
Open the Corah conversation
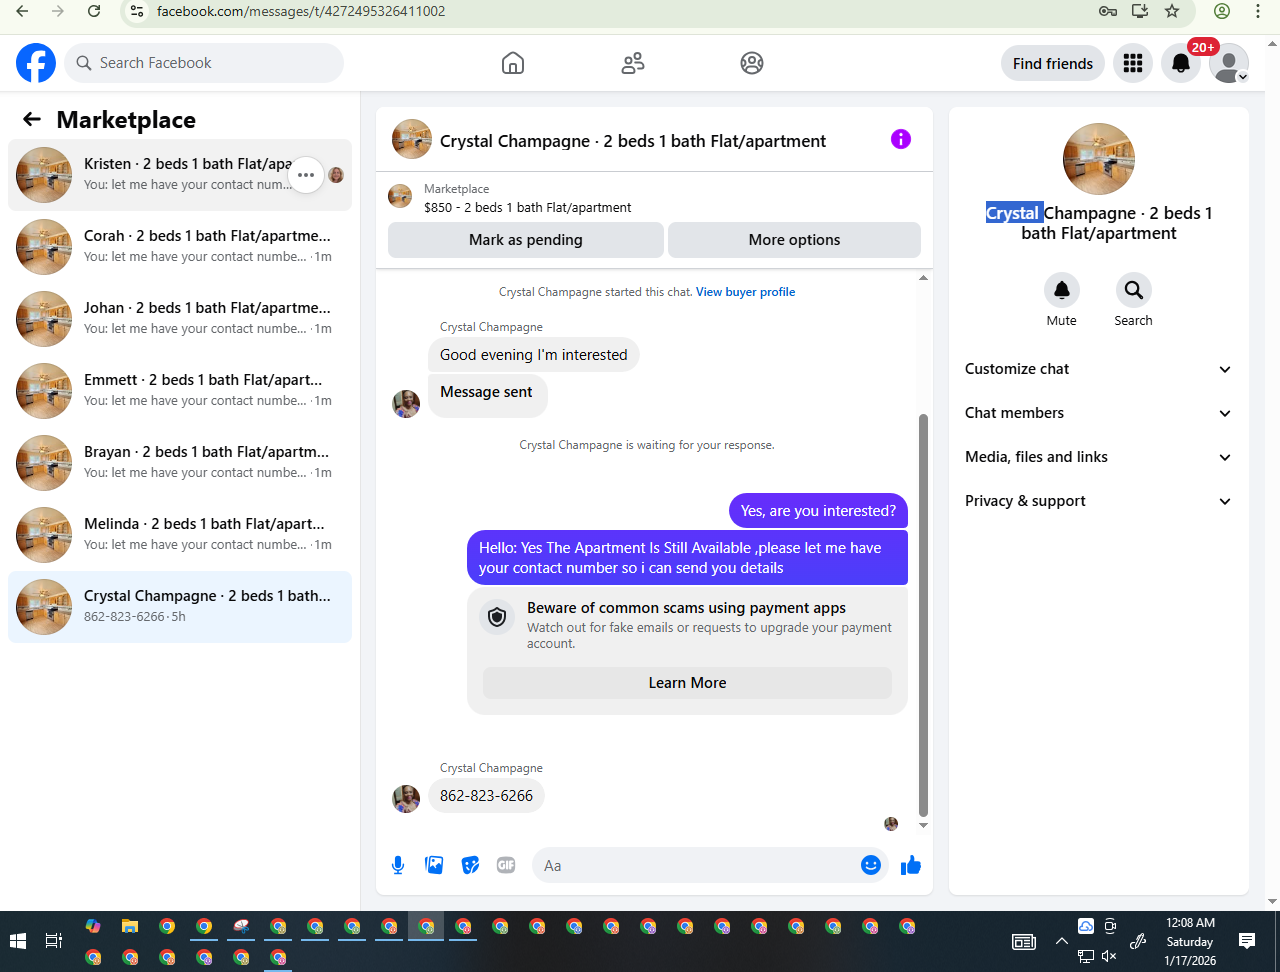[x=180, y=247]
